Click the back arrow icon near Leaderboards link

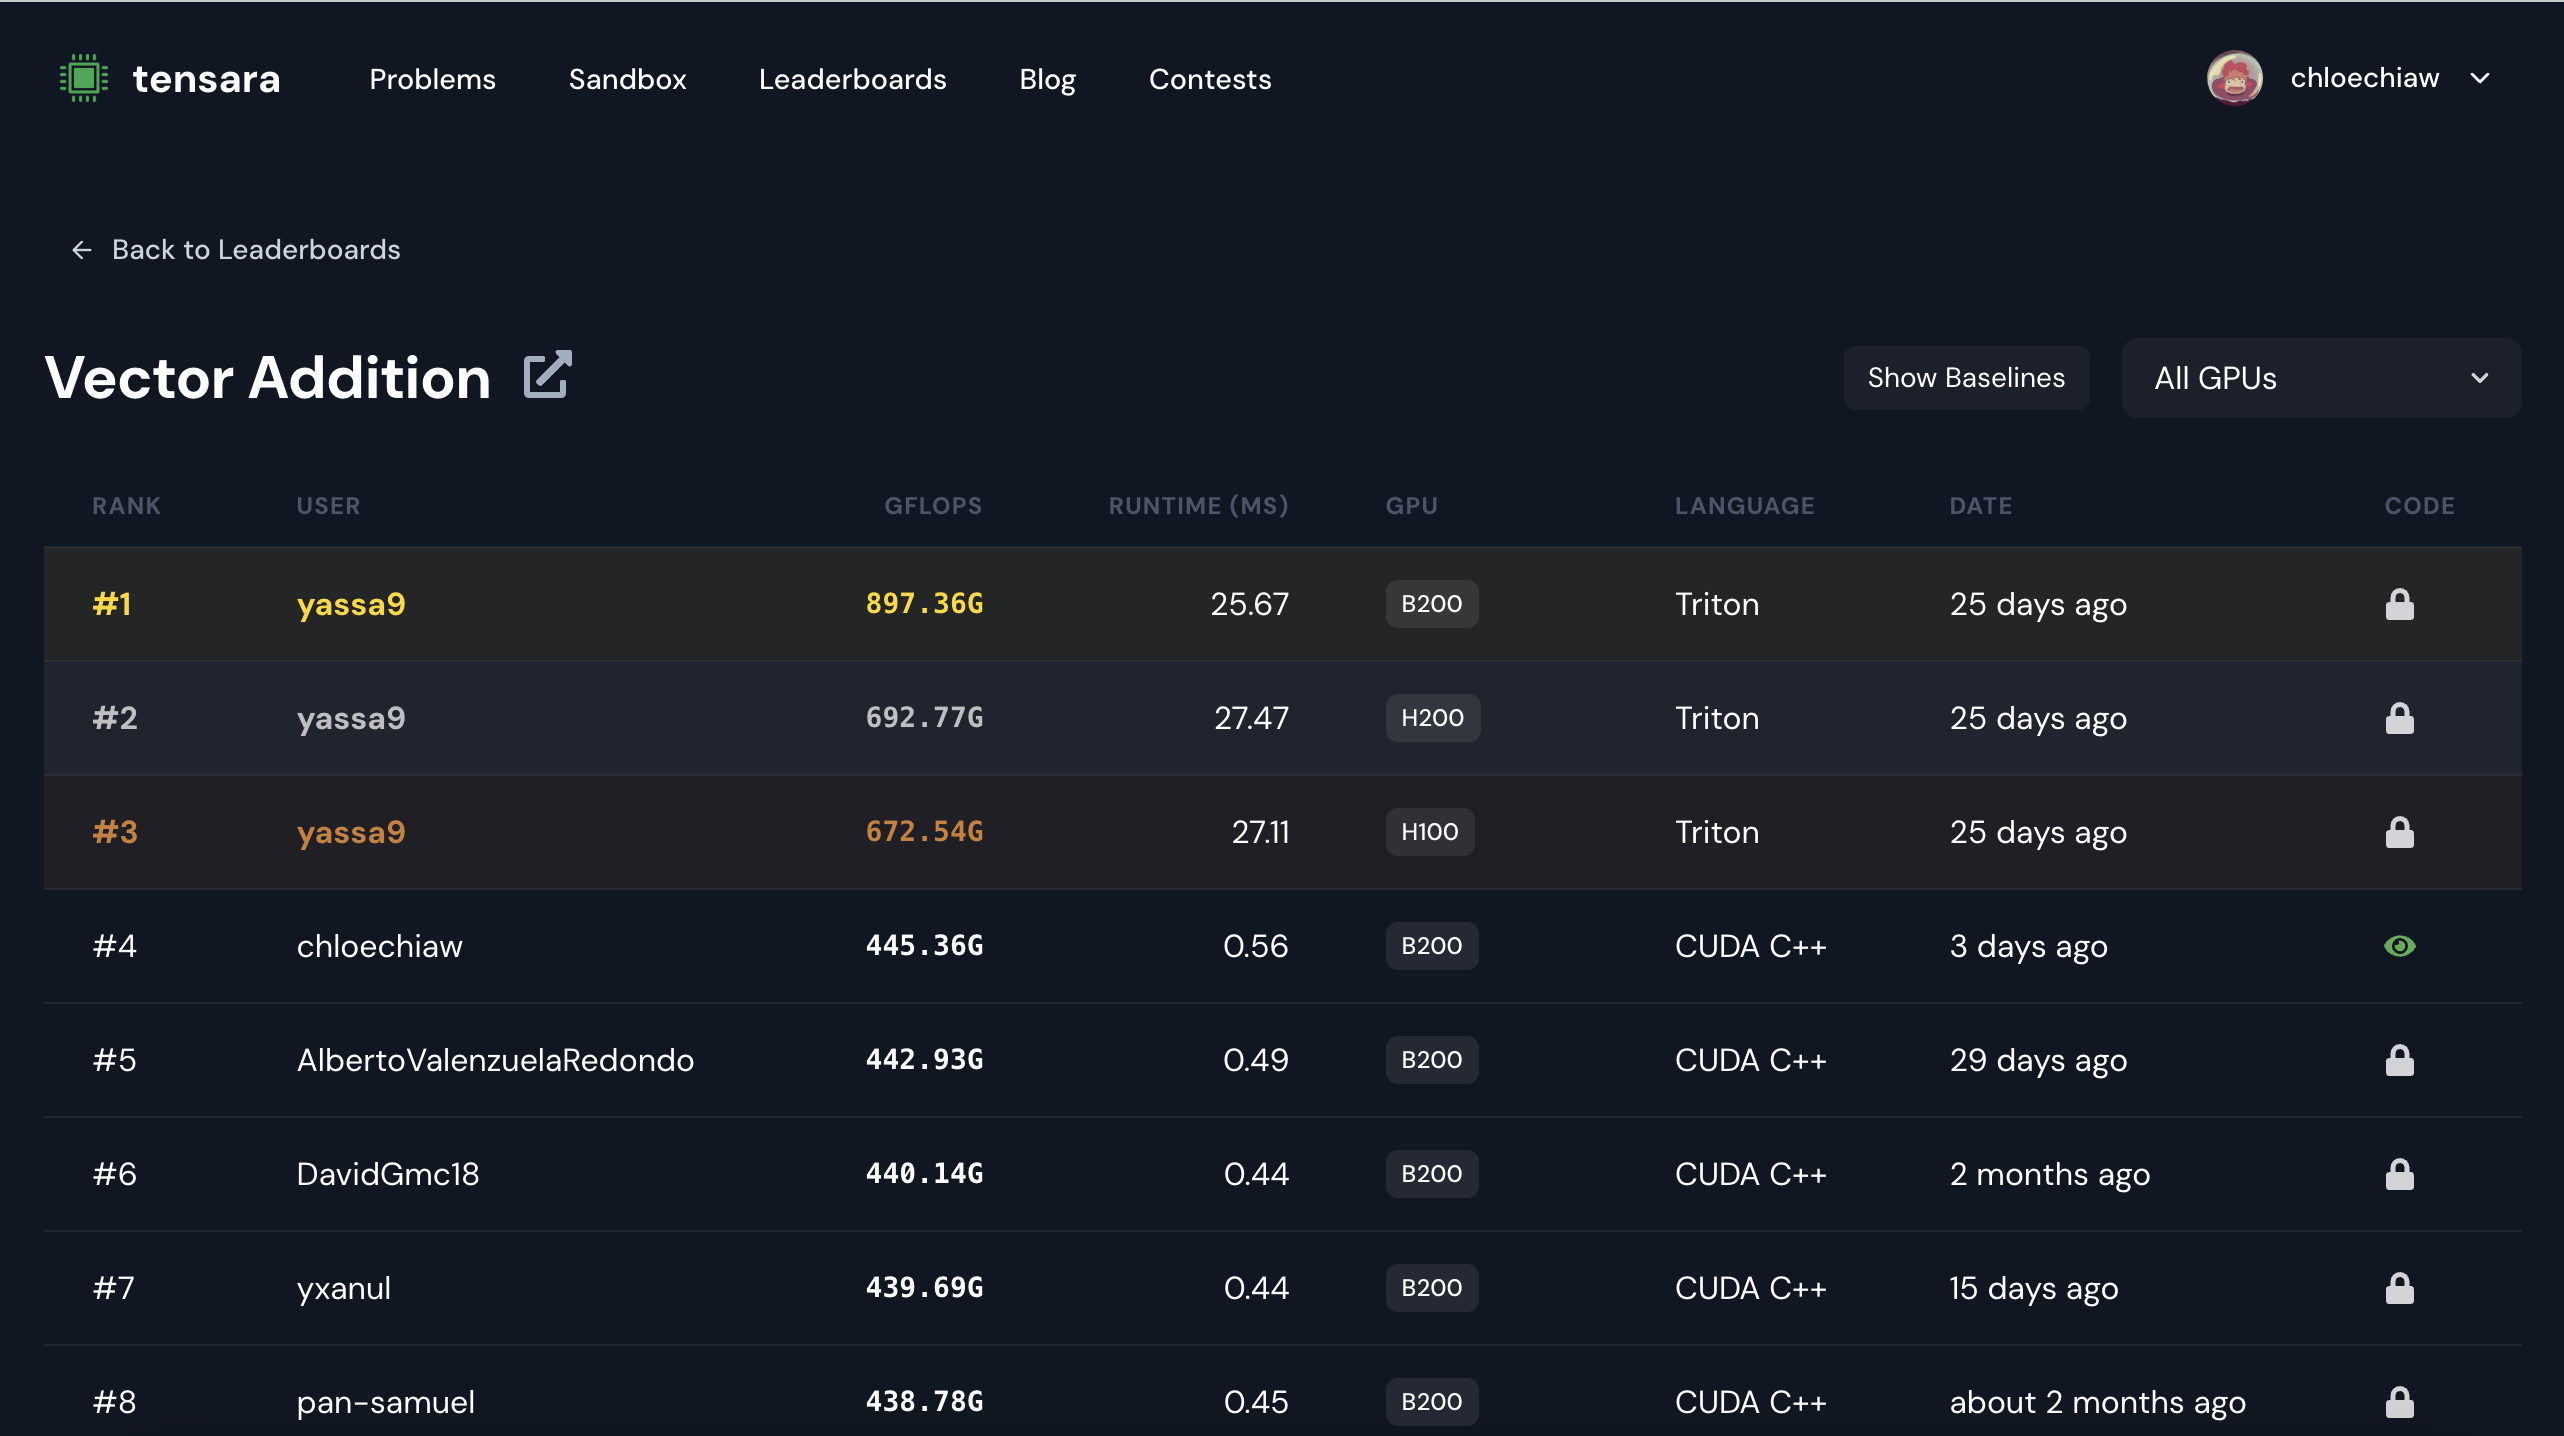(82, 250)
